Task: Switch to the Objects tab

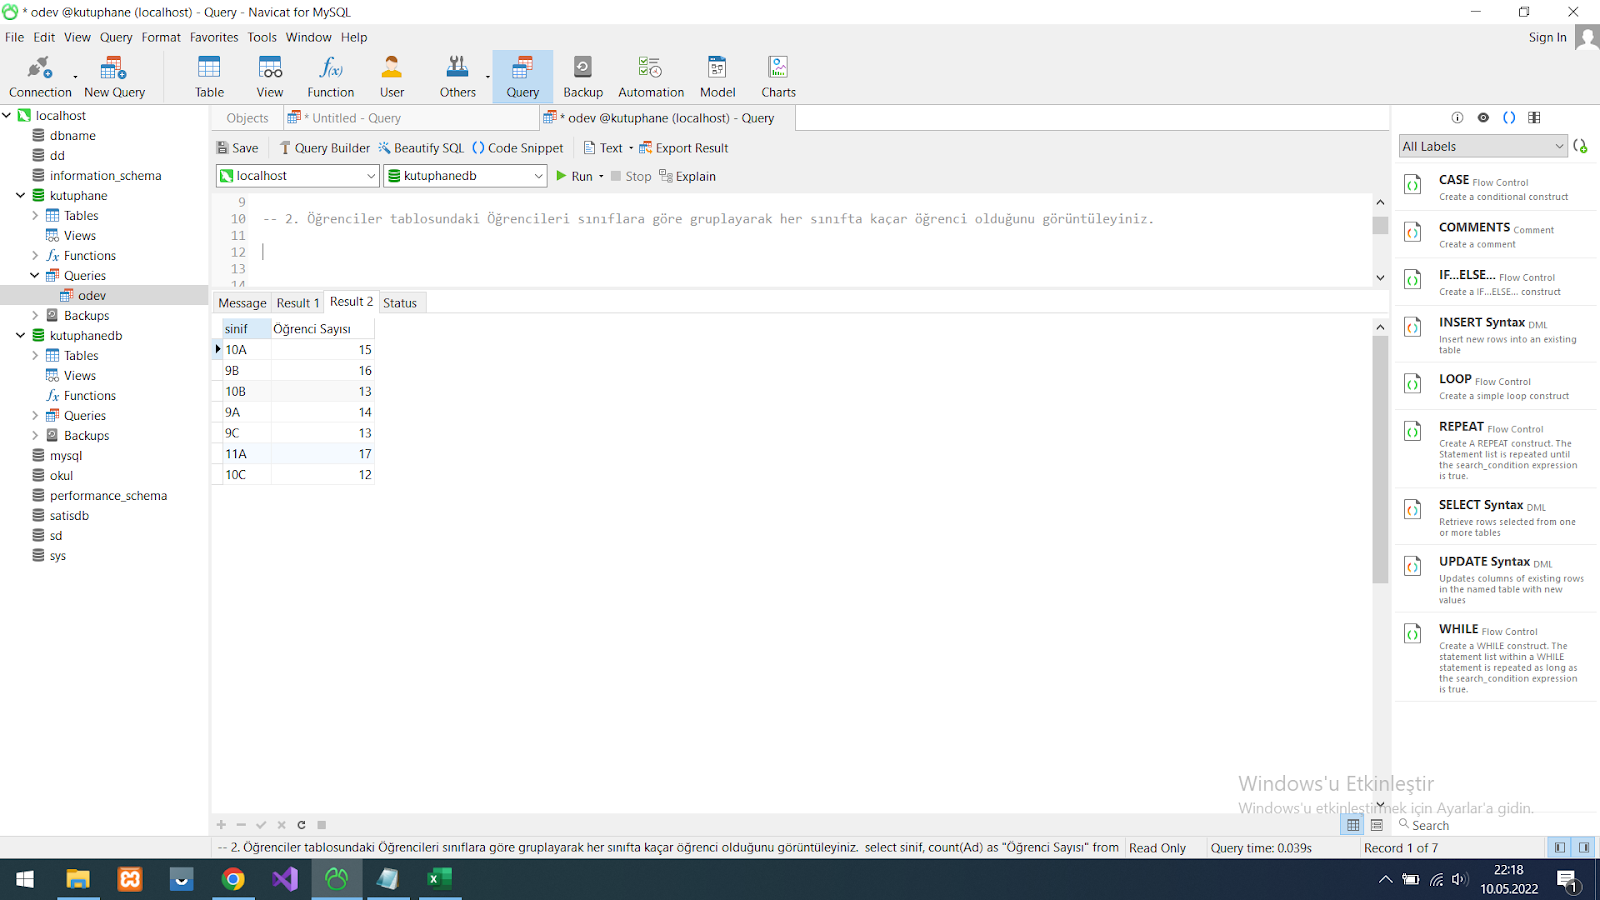Action: point(247,118)
